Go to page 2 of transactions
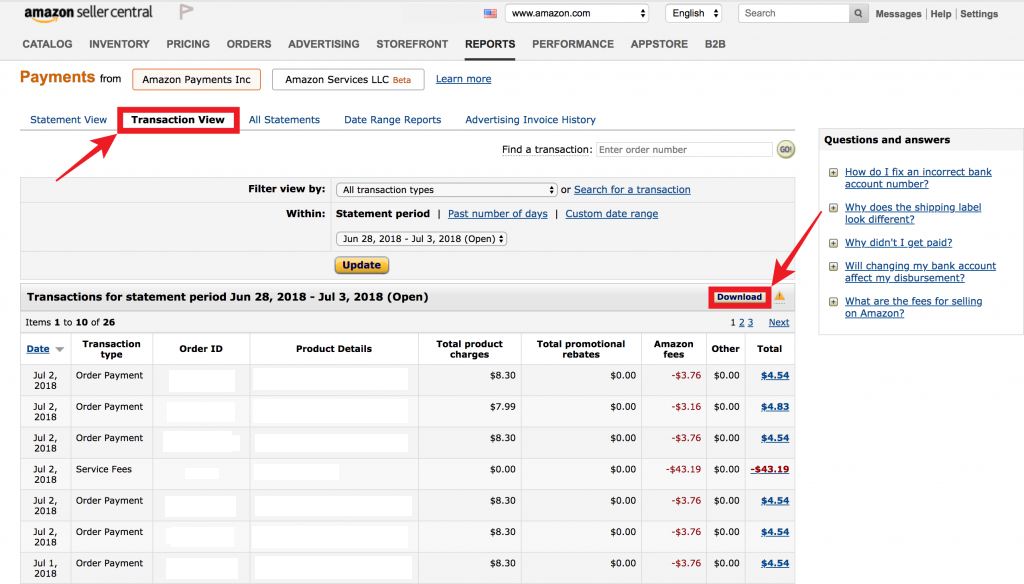The width and height of the screenshot is (1024, 584). (x=741, y=322)
